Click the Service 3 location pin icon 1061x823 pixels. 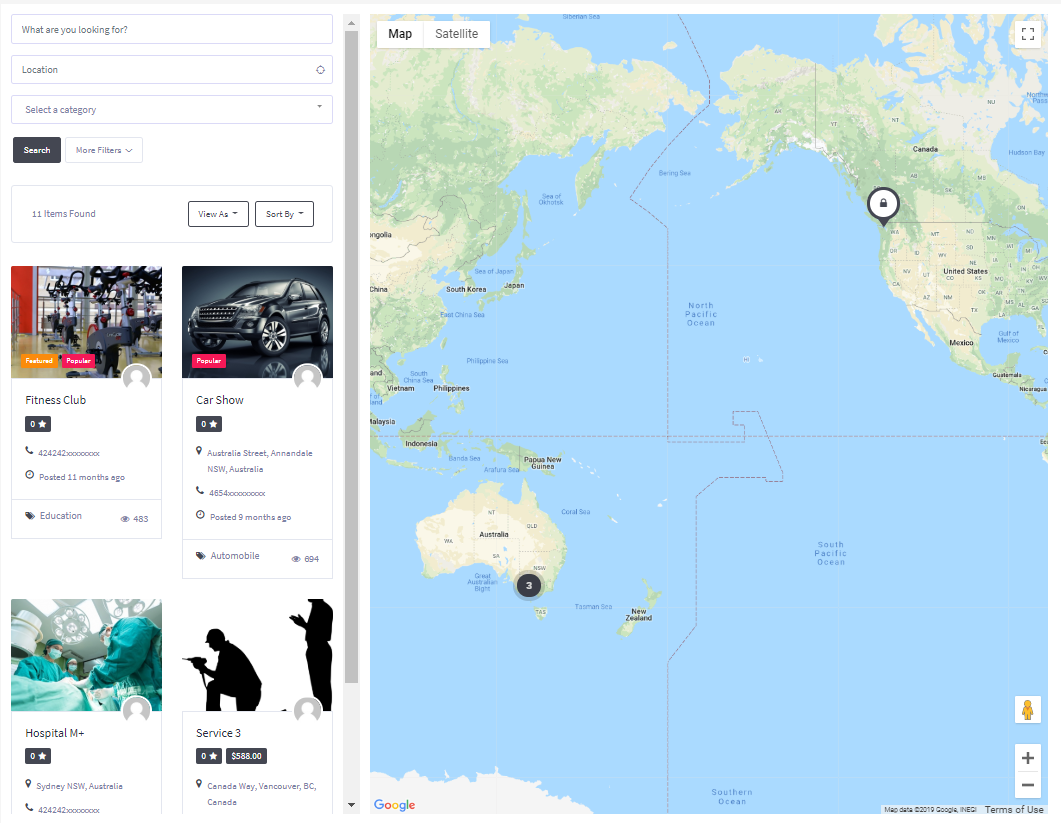click(x=199, y=784)
